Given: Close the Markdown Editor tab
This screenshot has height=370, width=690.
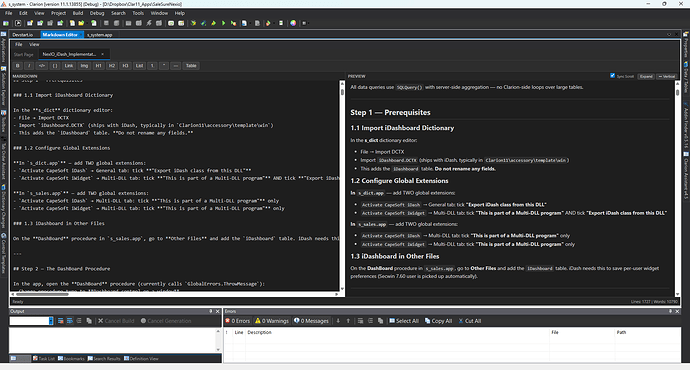Looking at the screenshot, I should point(81,35).
